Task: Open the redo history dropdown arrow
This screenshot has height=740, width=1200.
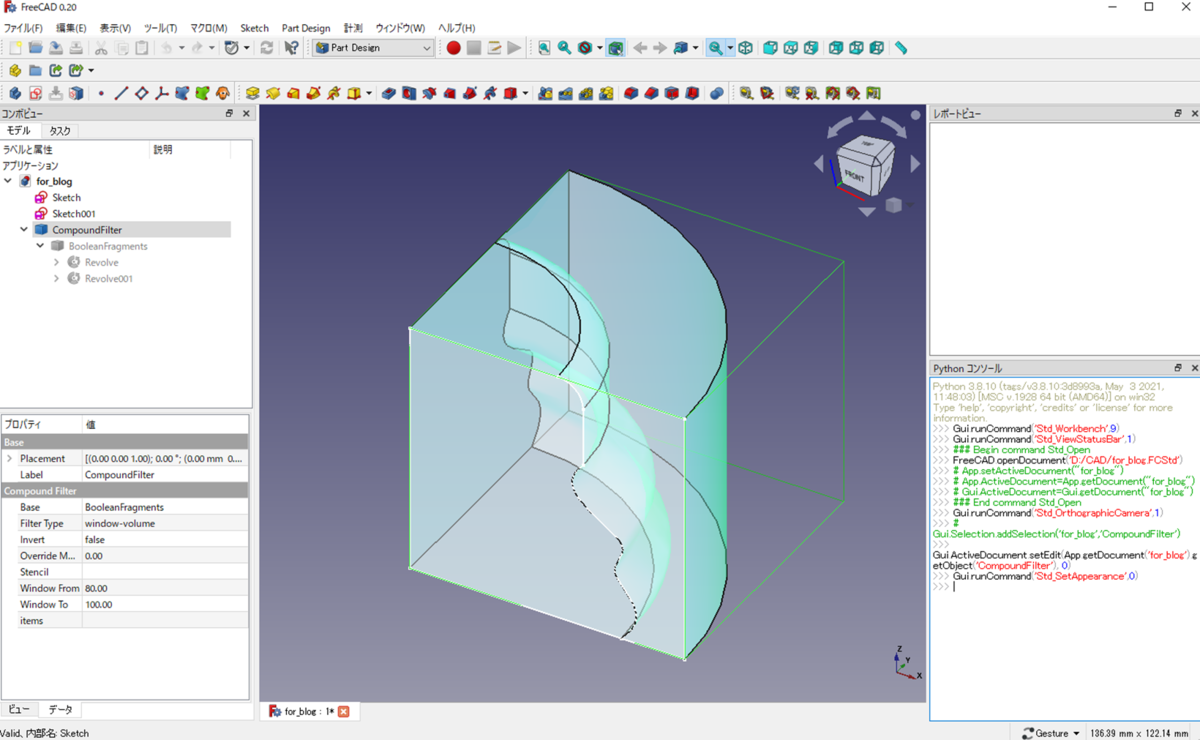Action: pos(212,47)
